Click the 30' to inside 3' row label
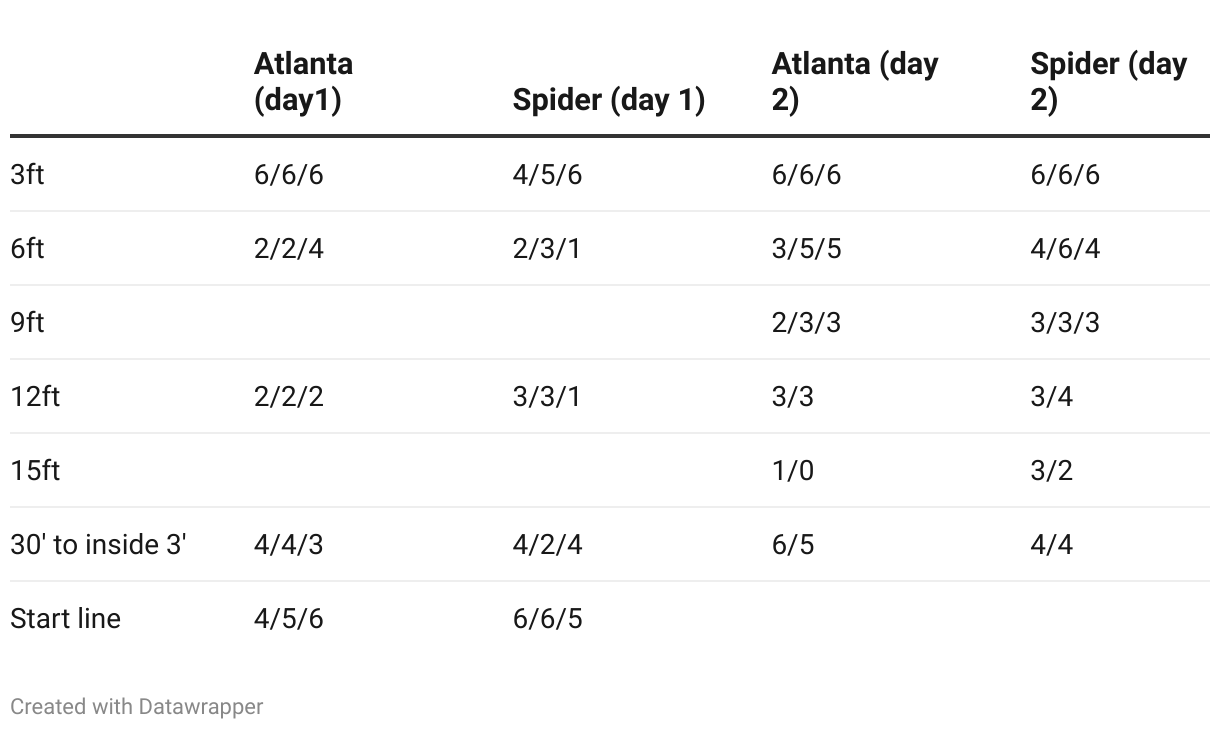 [98, 544]
